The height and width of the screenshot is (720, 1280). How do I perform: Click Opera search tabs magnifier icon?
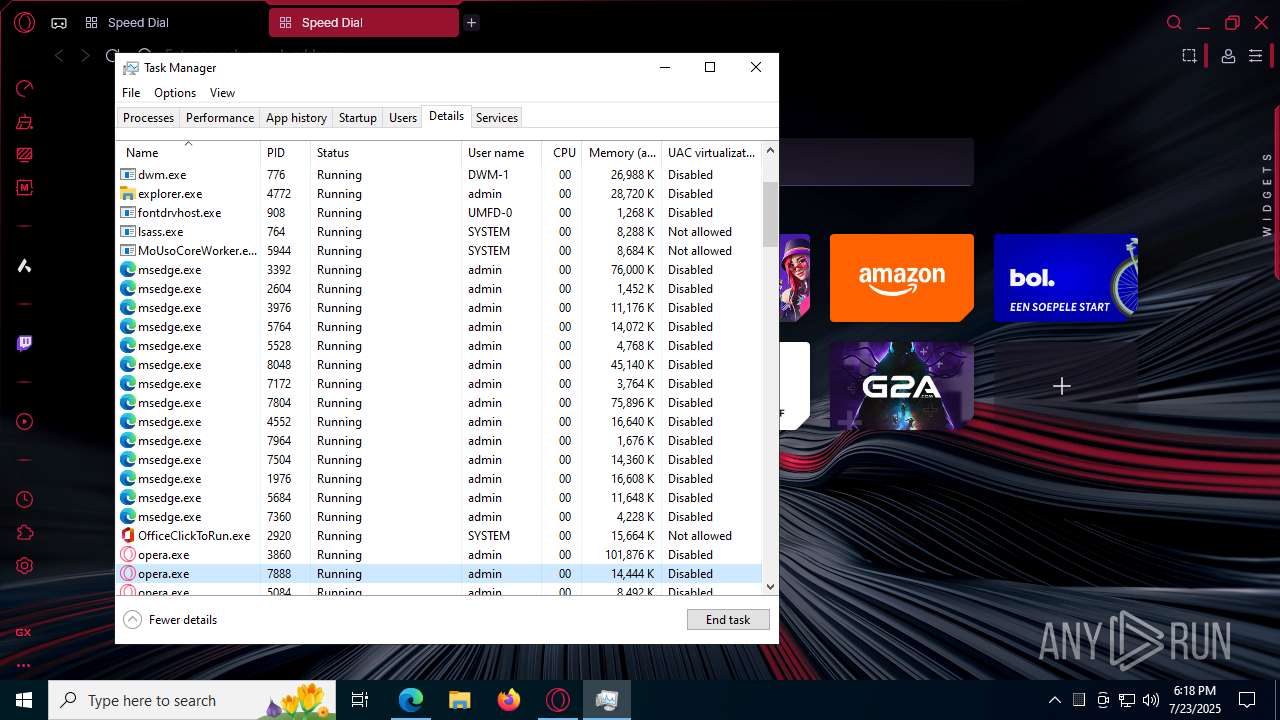(1174, 22)
